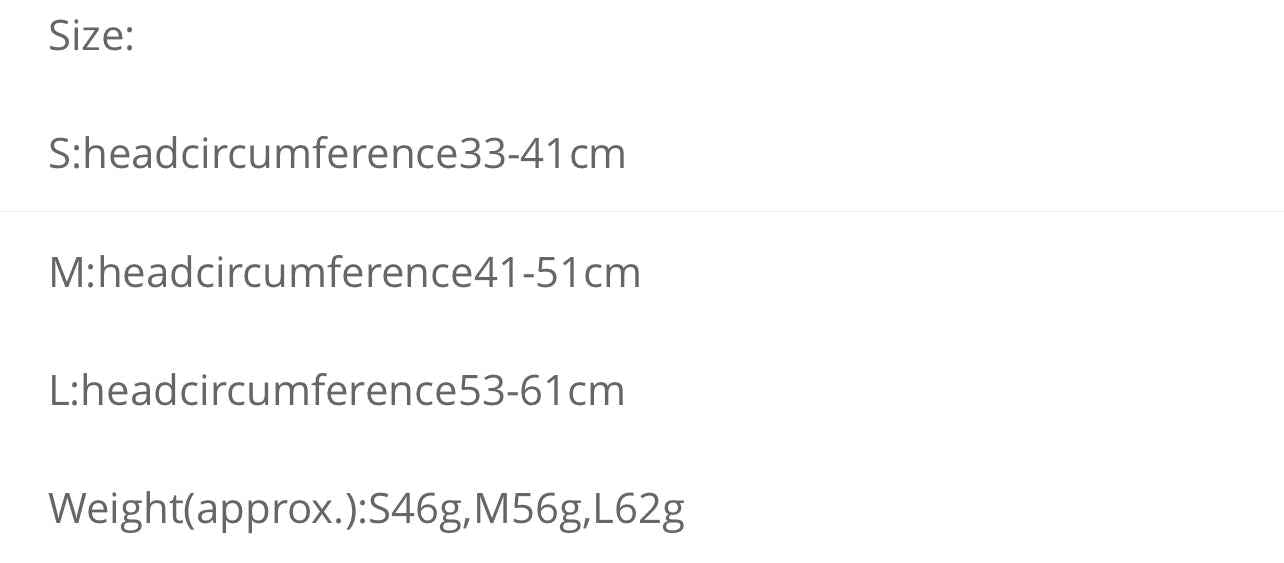Click the Weight(approx.) text line
1284x563 pixels.
point(366,508)
